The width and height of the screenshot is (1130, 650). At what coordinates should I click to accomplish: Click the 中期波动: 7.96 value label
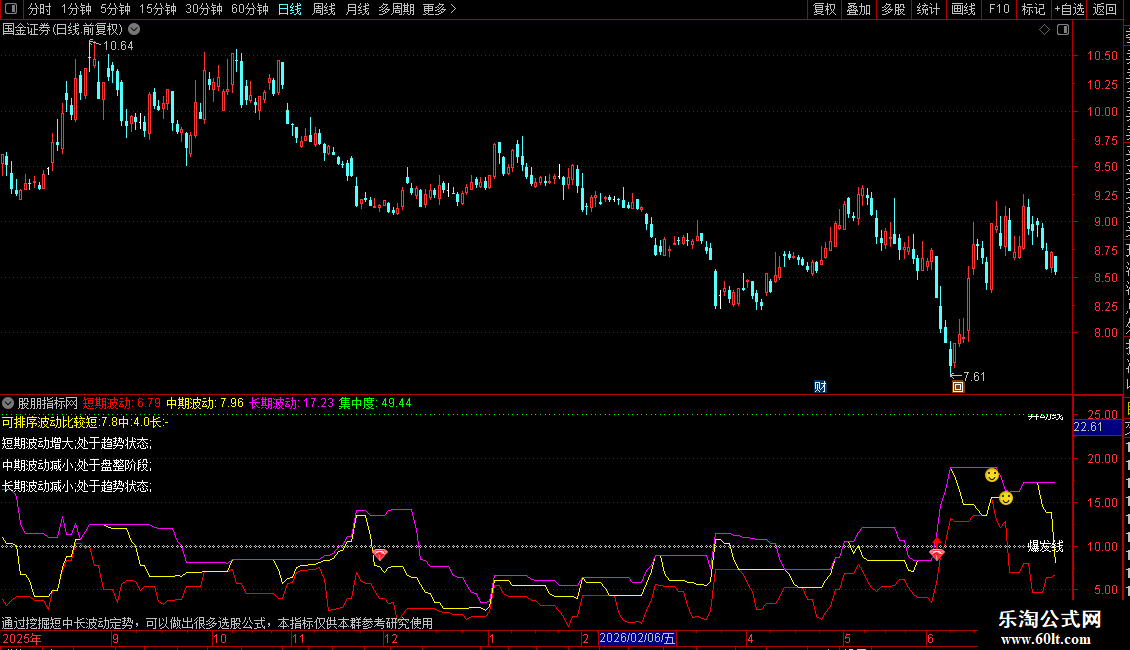click(x=205, y=403)
